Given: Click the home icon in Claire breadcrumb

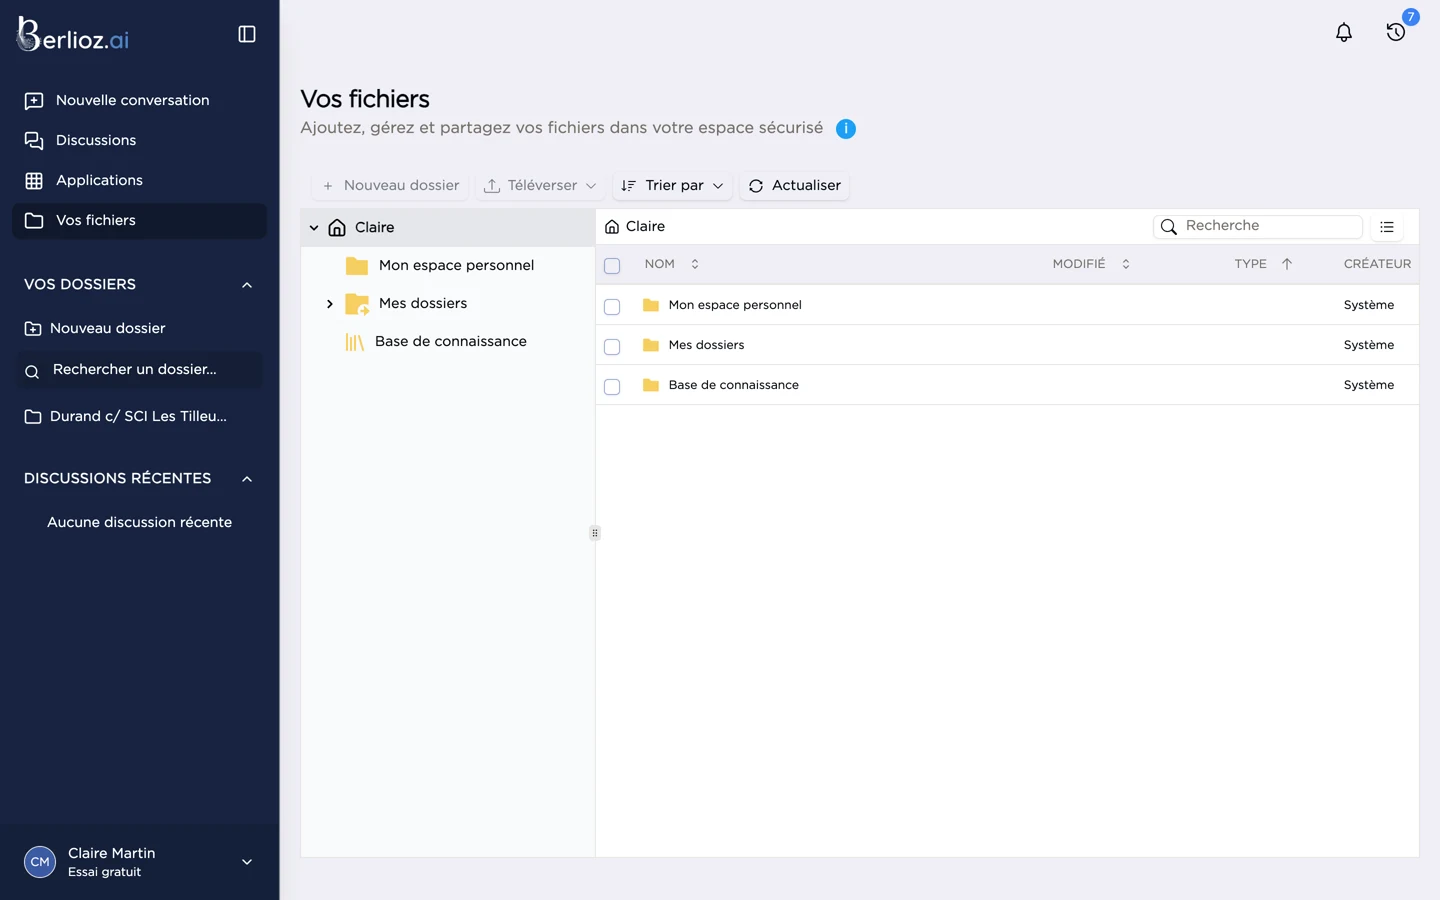Looking at the screenshot, I should pos(612,227).
